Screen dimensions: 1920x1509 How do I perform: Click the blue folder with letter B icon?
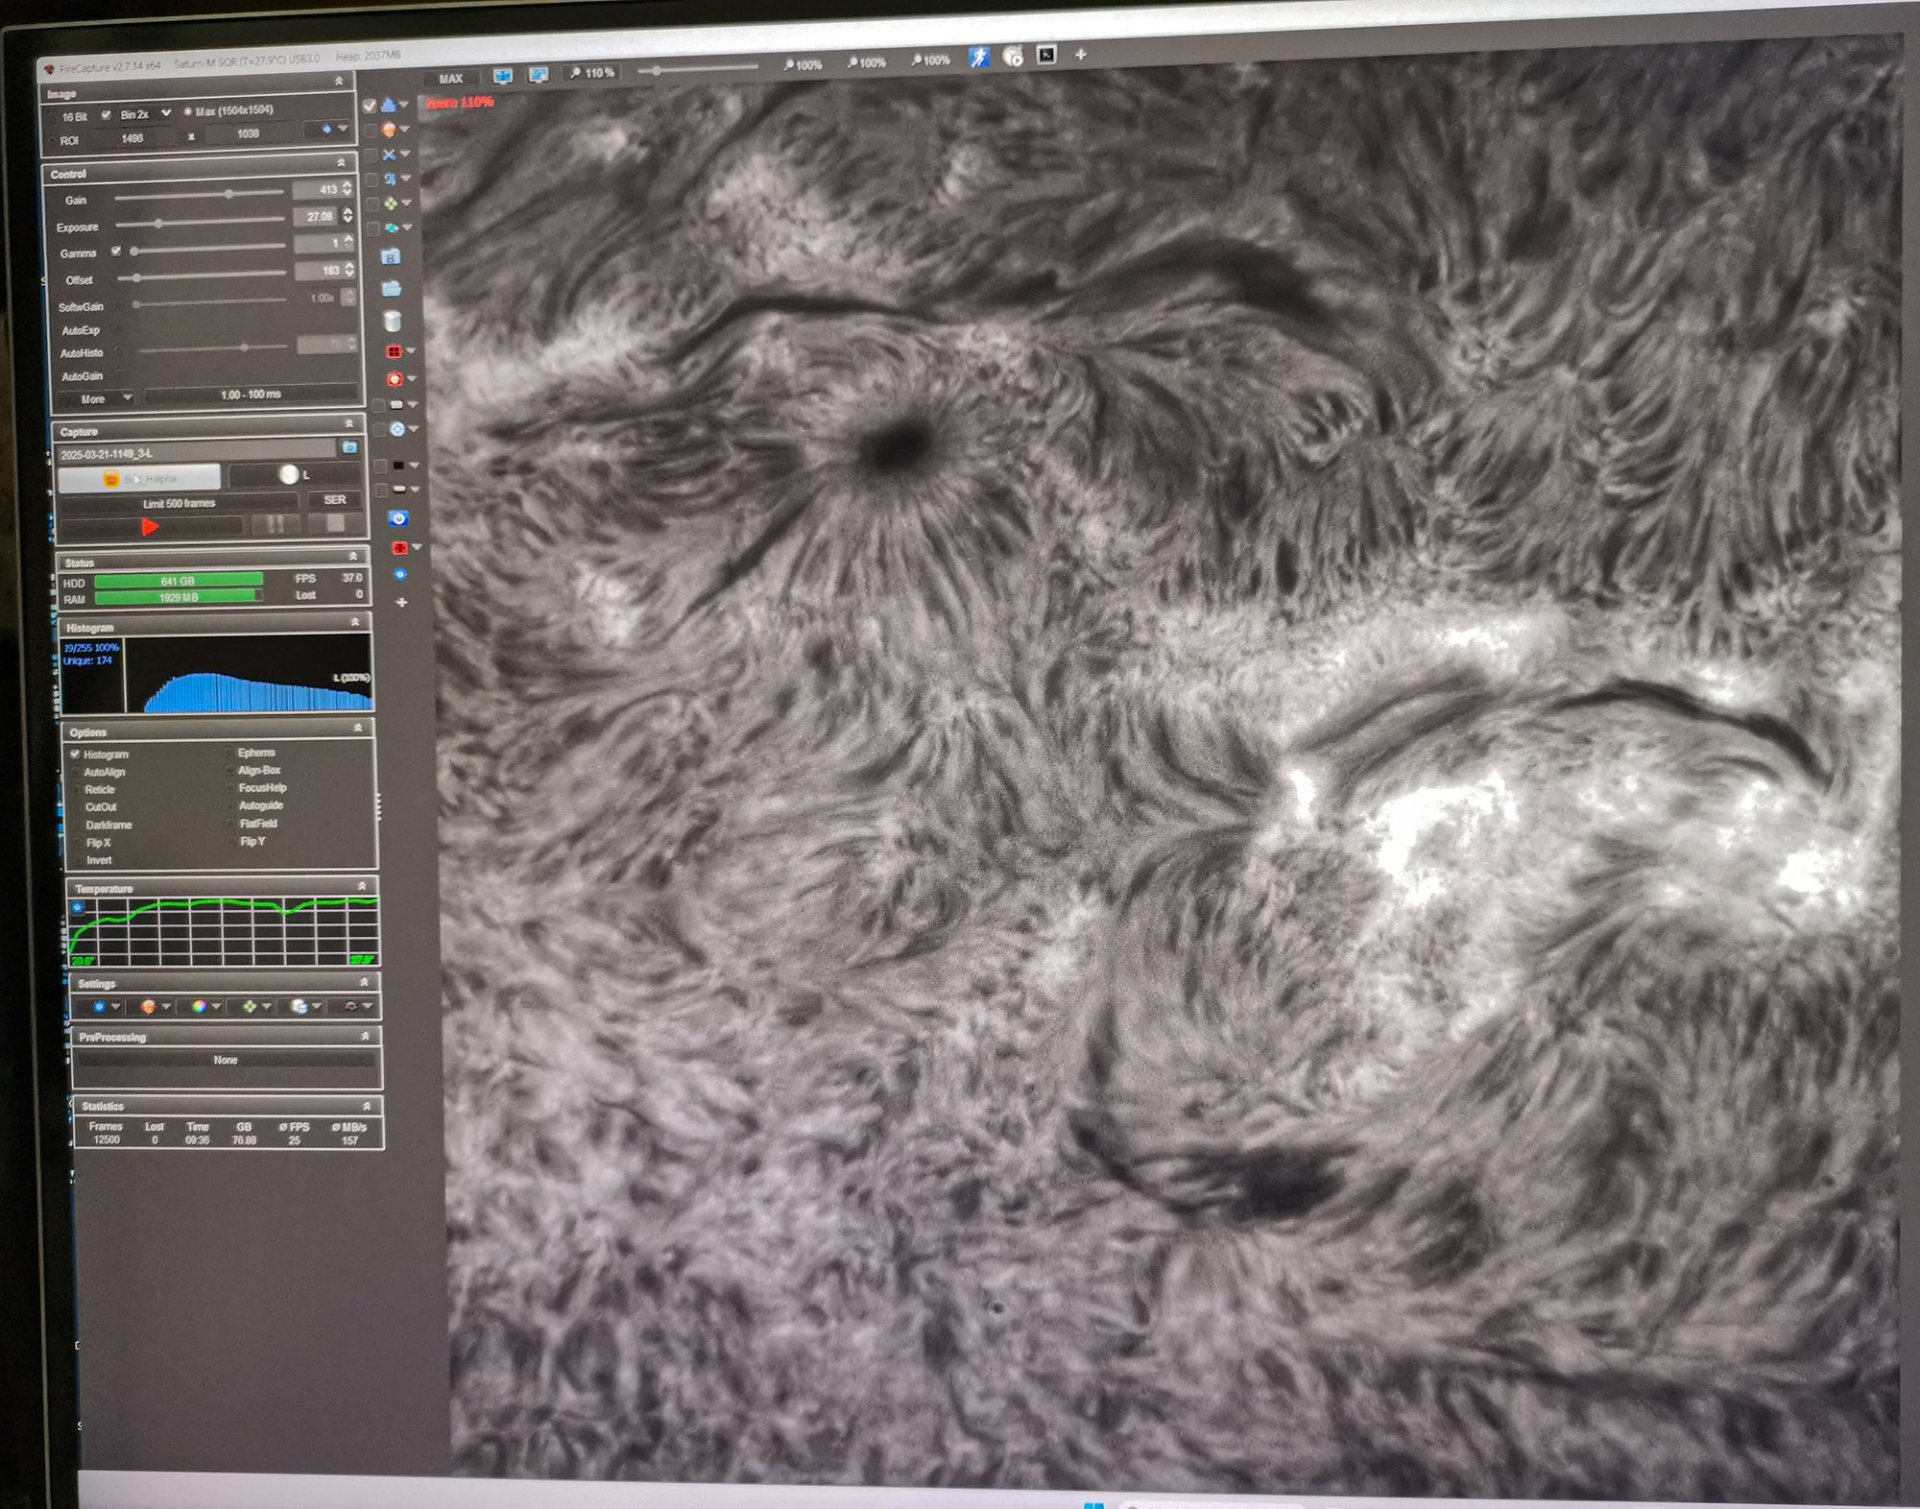pyautogui.click(x=391, y=256)
